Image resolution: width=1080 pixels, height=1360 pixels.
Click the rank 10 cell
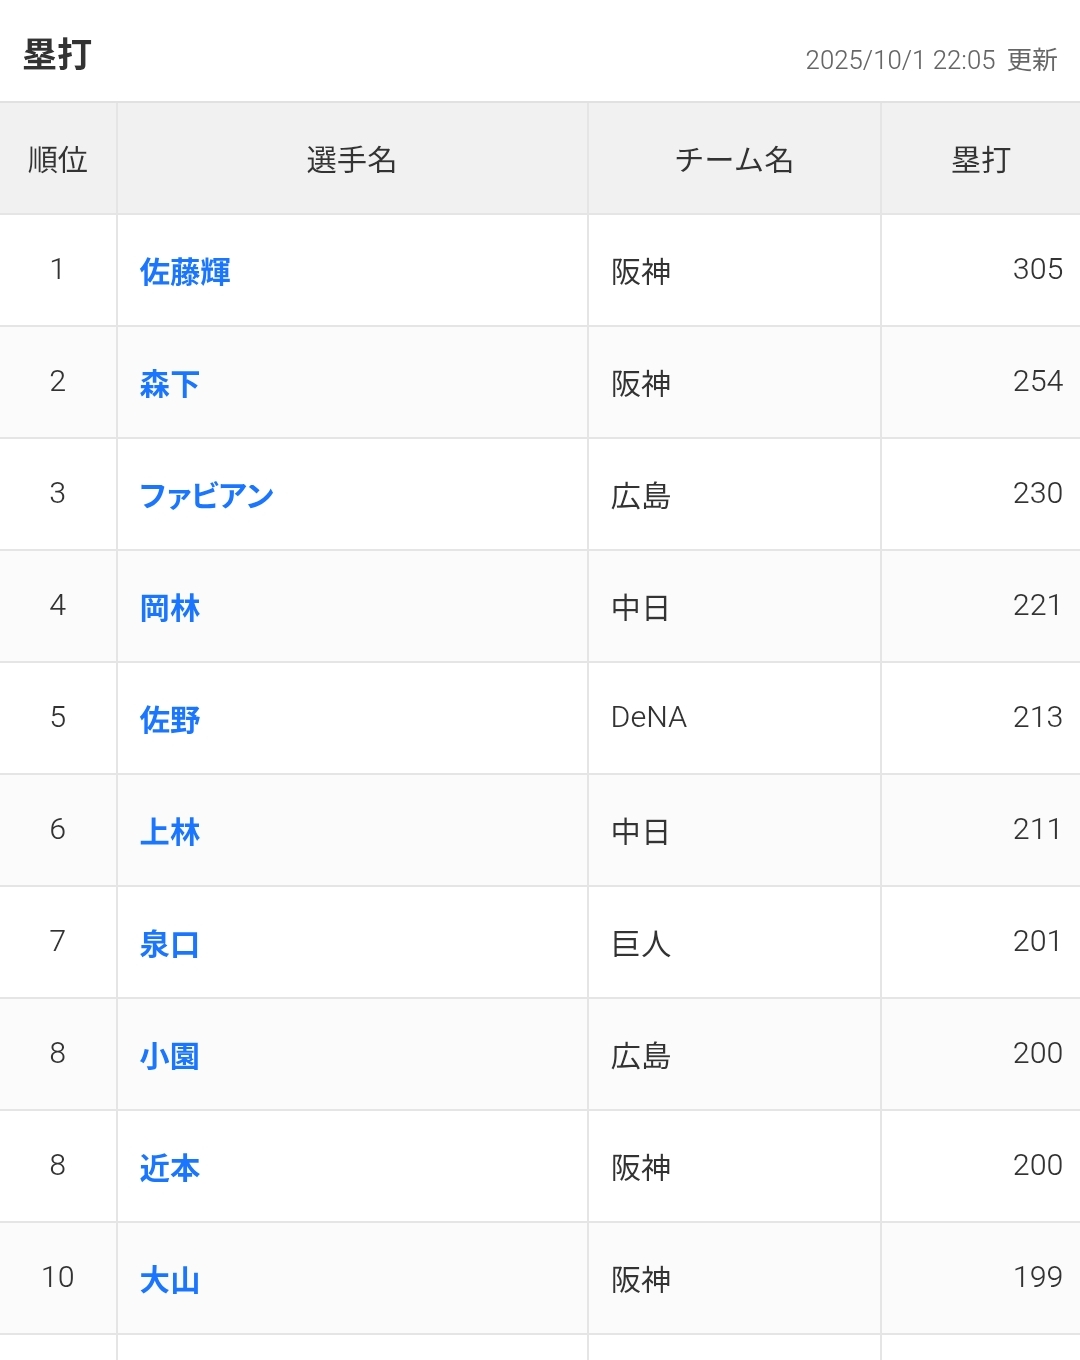click(x=58, y=1278)
